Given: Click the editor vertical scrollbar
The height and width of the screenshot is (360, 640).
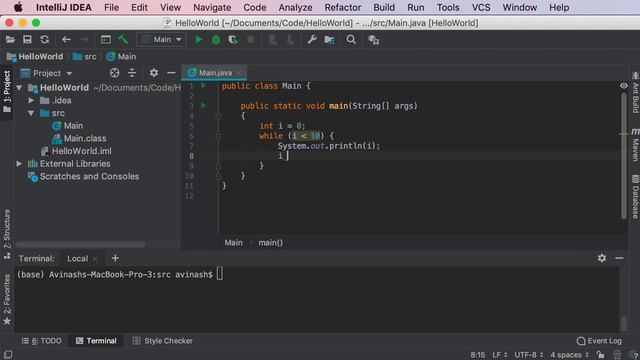Looking at the screenshot, I should click(624, 156).
